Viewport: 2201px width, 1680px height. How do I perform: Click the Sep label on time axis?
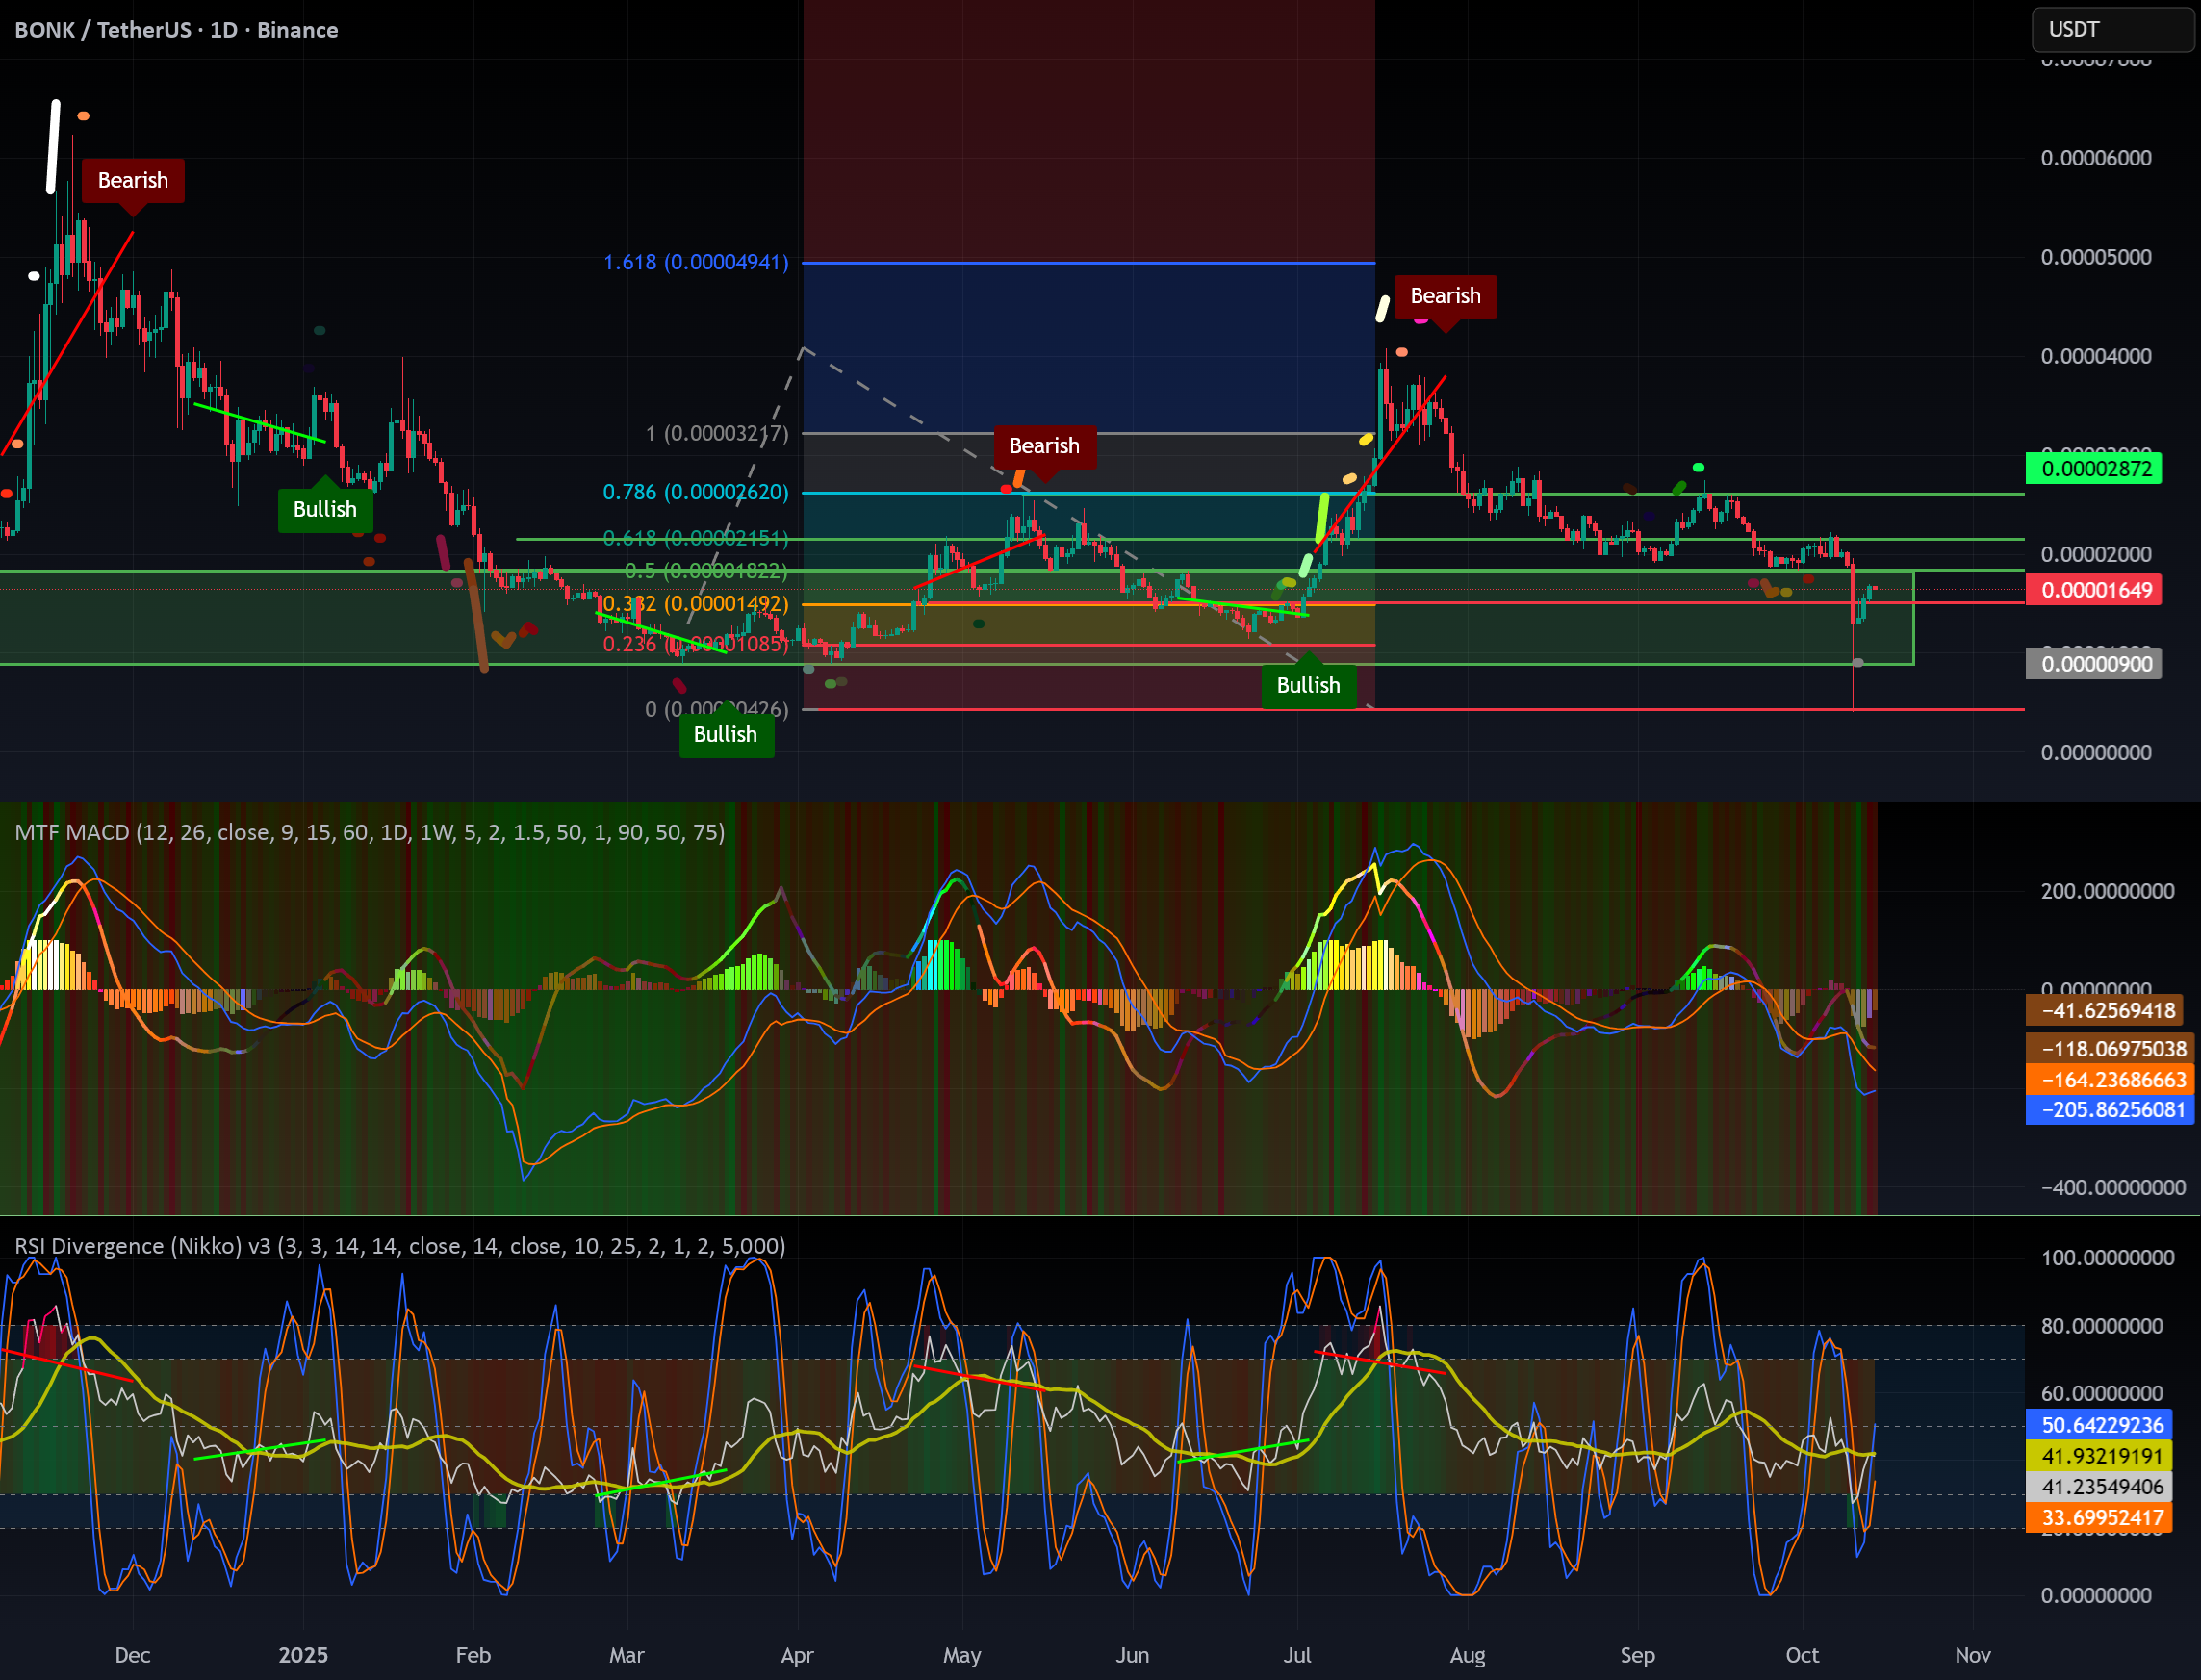1637,1655
